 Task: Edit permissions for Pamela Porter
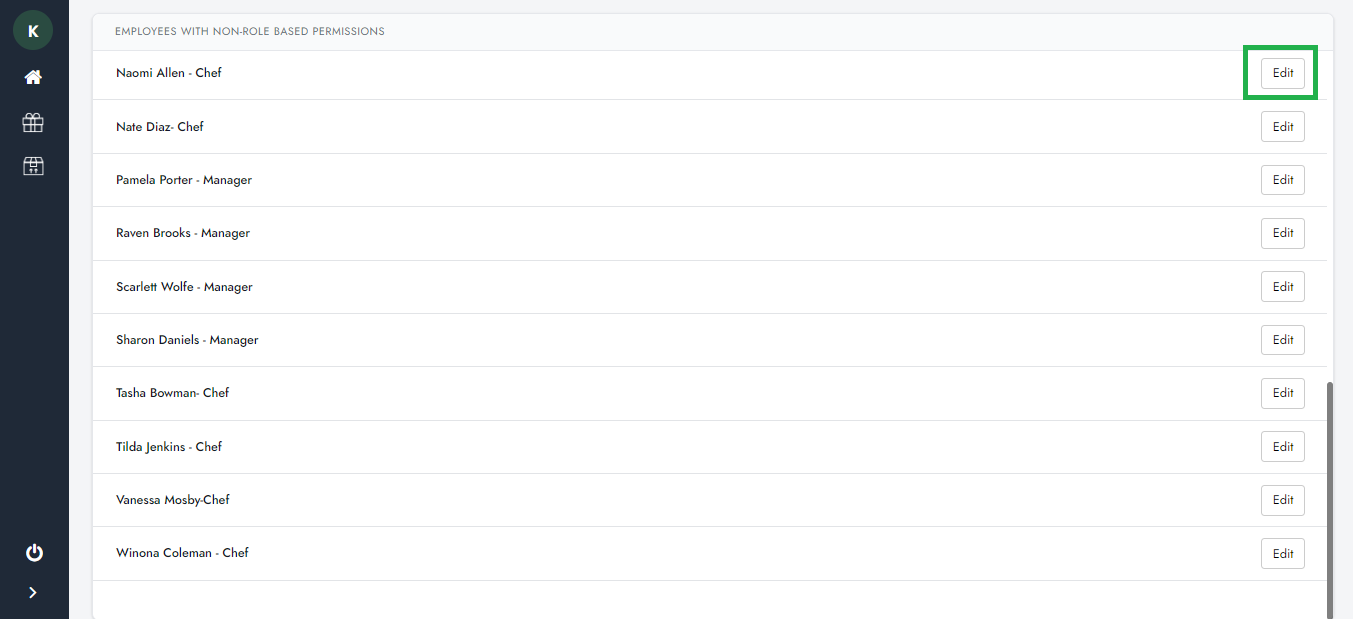1282,180
